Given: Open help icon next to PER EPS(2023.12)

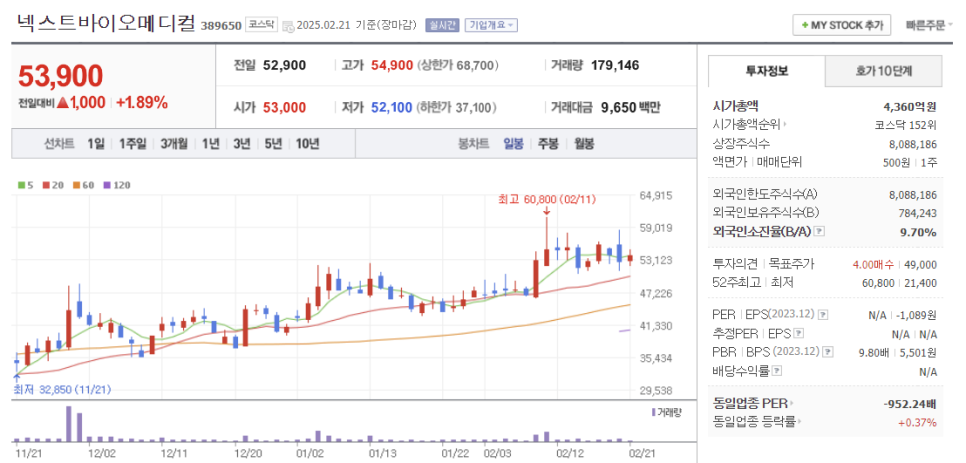Looking at the screenshot, I should point(823,315).
